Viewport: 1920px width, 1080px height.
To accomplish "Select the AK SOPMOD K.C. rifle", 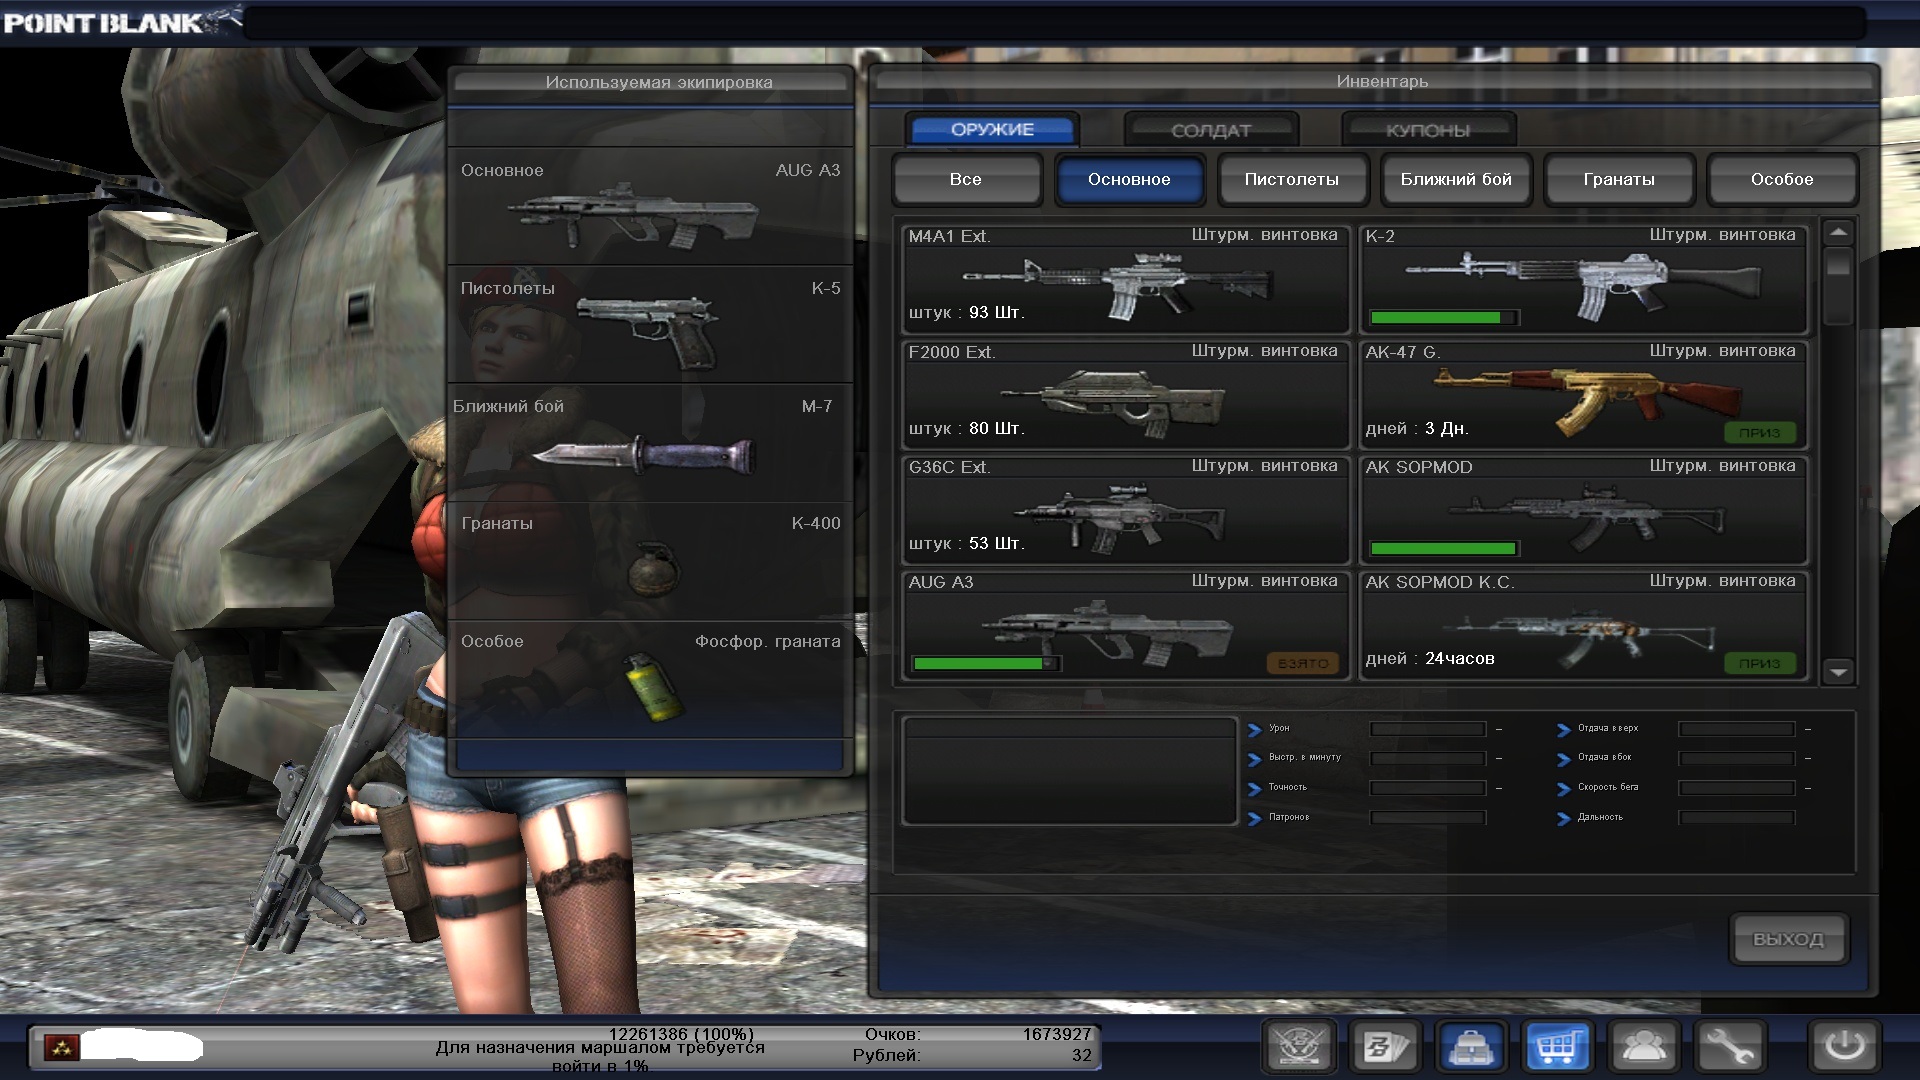I will click(x=1583, y=625).
